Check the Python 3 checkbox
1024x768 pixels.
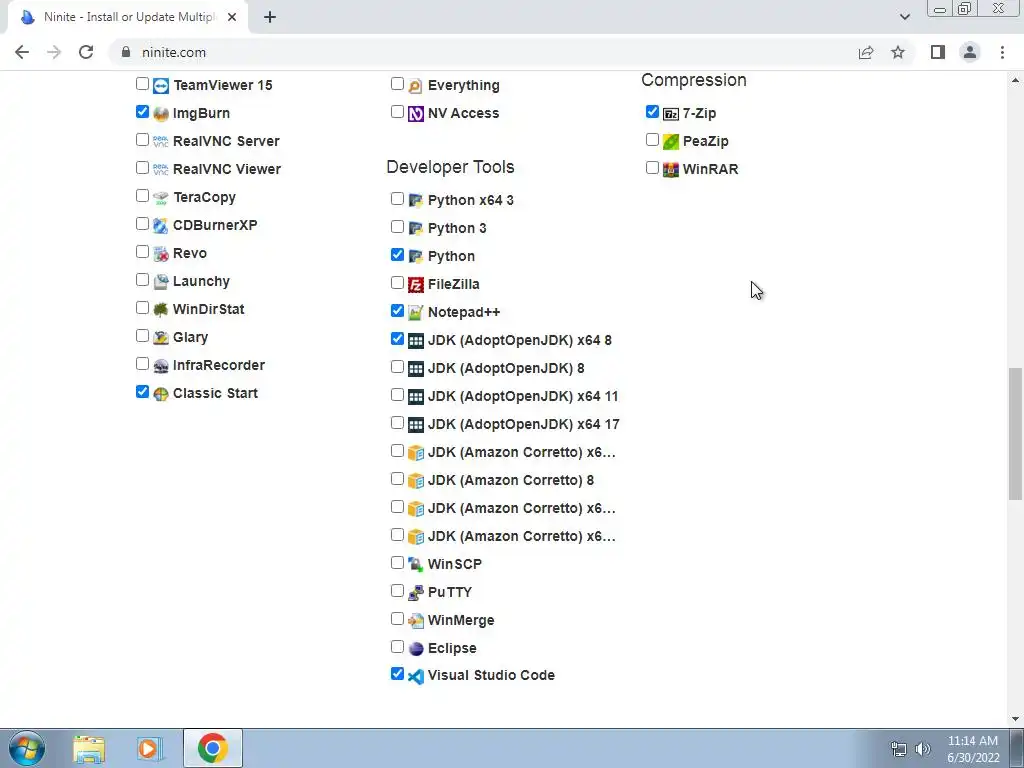point(397,227)
